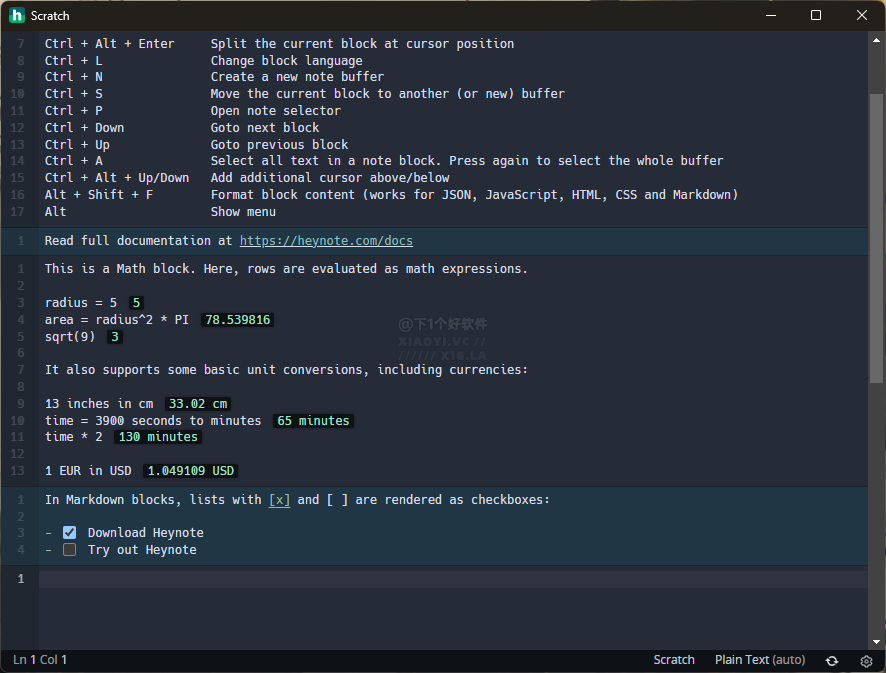Maximize the Scratch window
The height and width of the screenshot is (673, 886).
816,15
